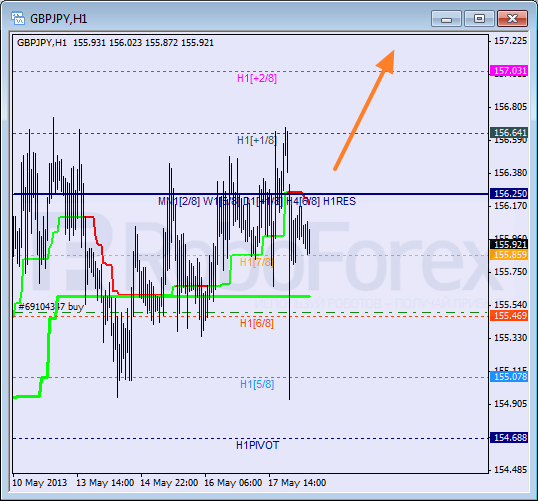Select the H1PIVOT line label
Image resolution: width=538 pixels, height=501 pixels.
click(x=258, y=445)
